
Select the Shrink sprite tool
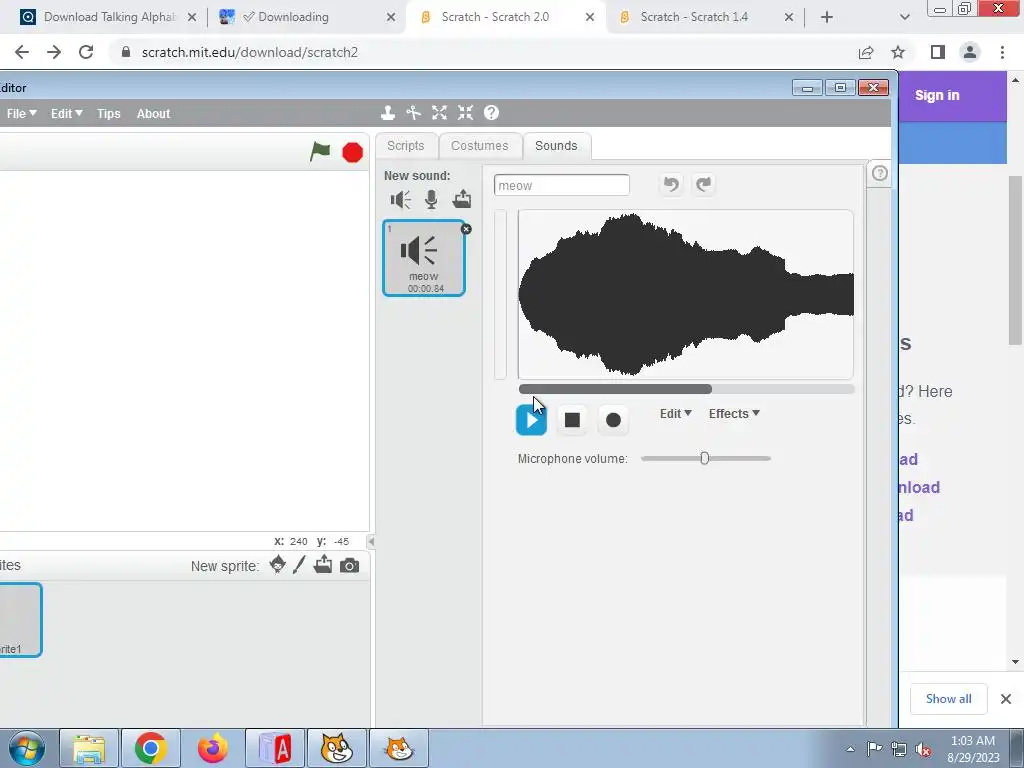[465, 113]
